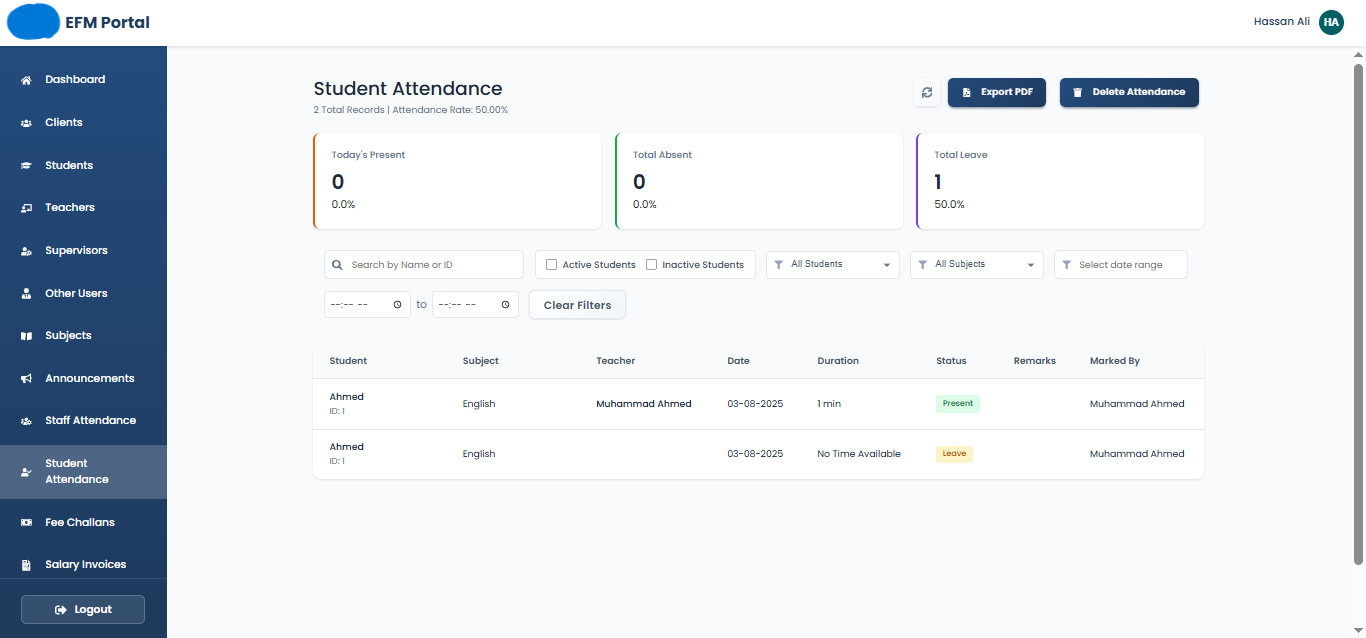
Task: Click the Staff Attendance icon
Action: 24,420
